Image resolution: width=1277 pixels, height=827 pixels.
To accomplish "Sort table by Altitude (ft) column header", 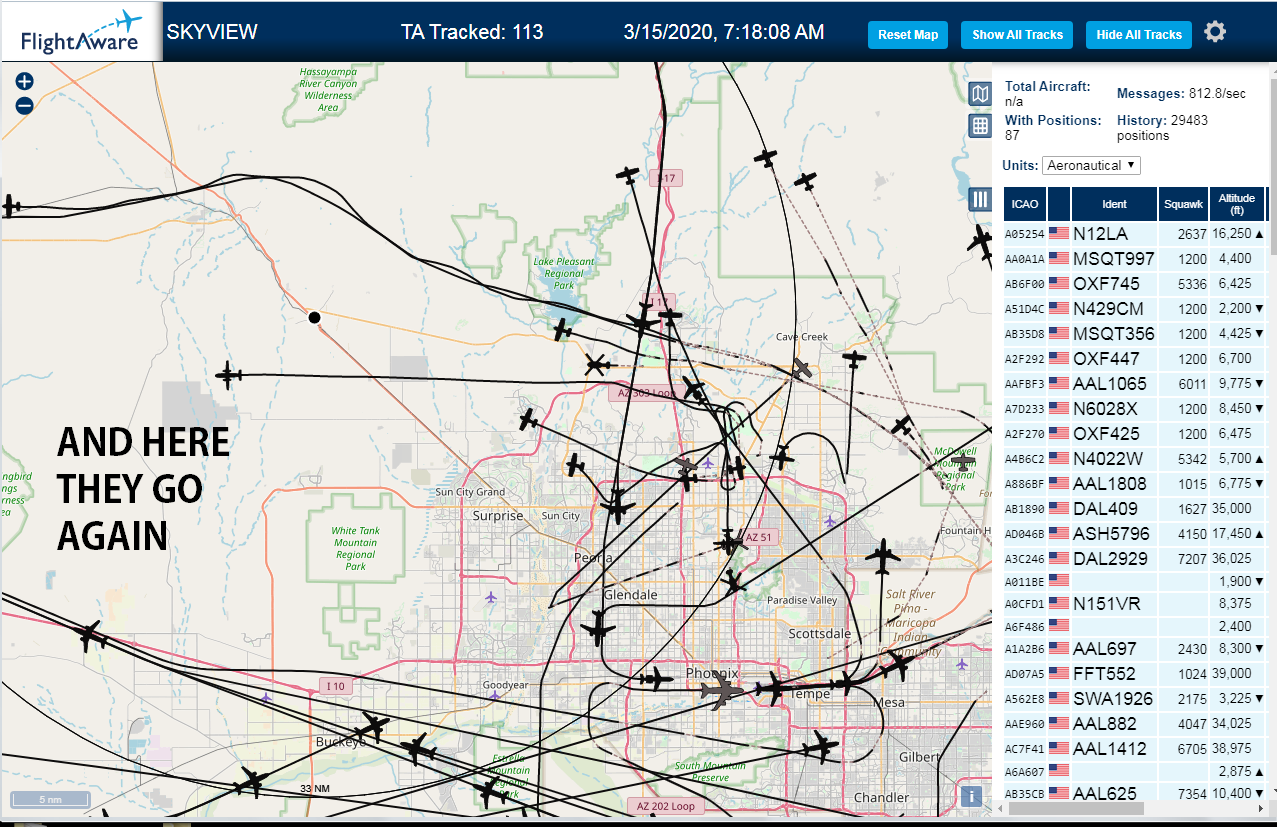I will pos(1237,204).
